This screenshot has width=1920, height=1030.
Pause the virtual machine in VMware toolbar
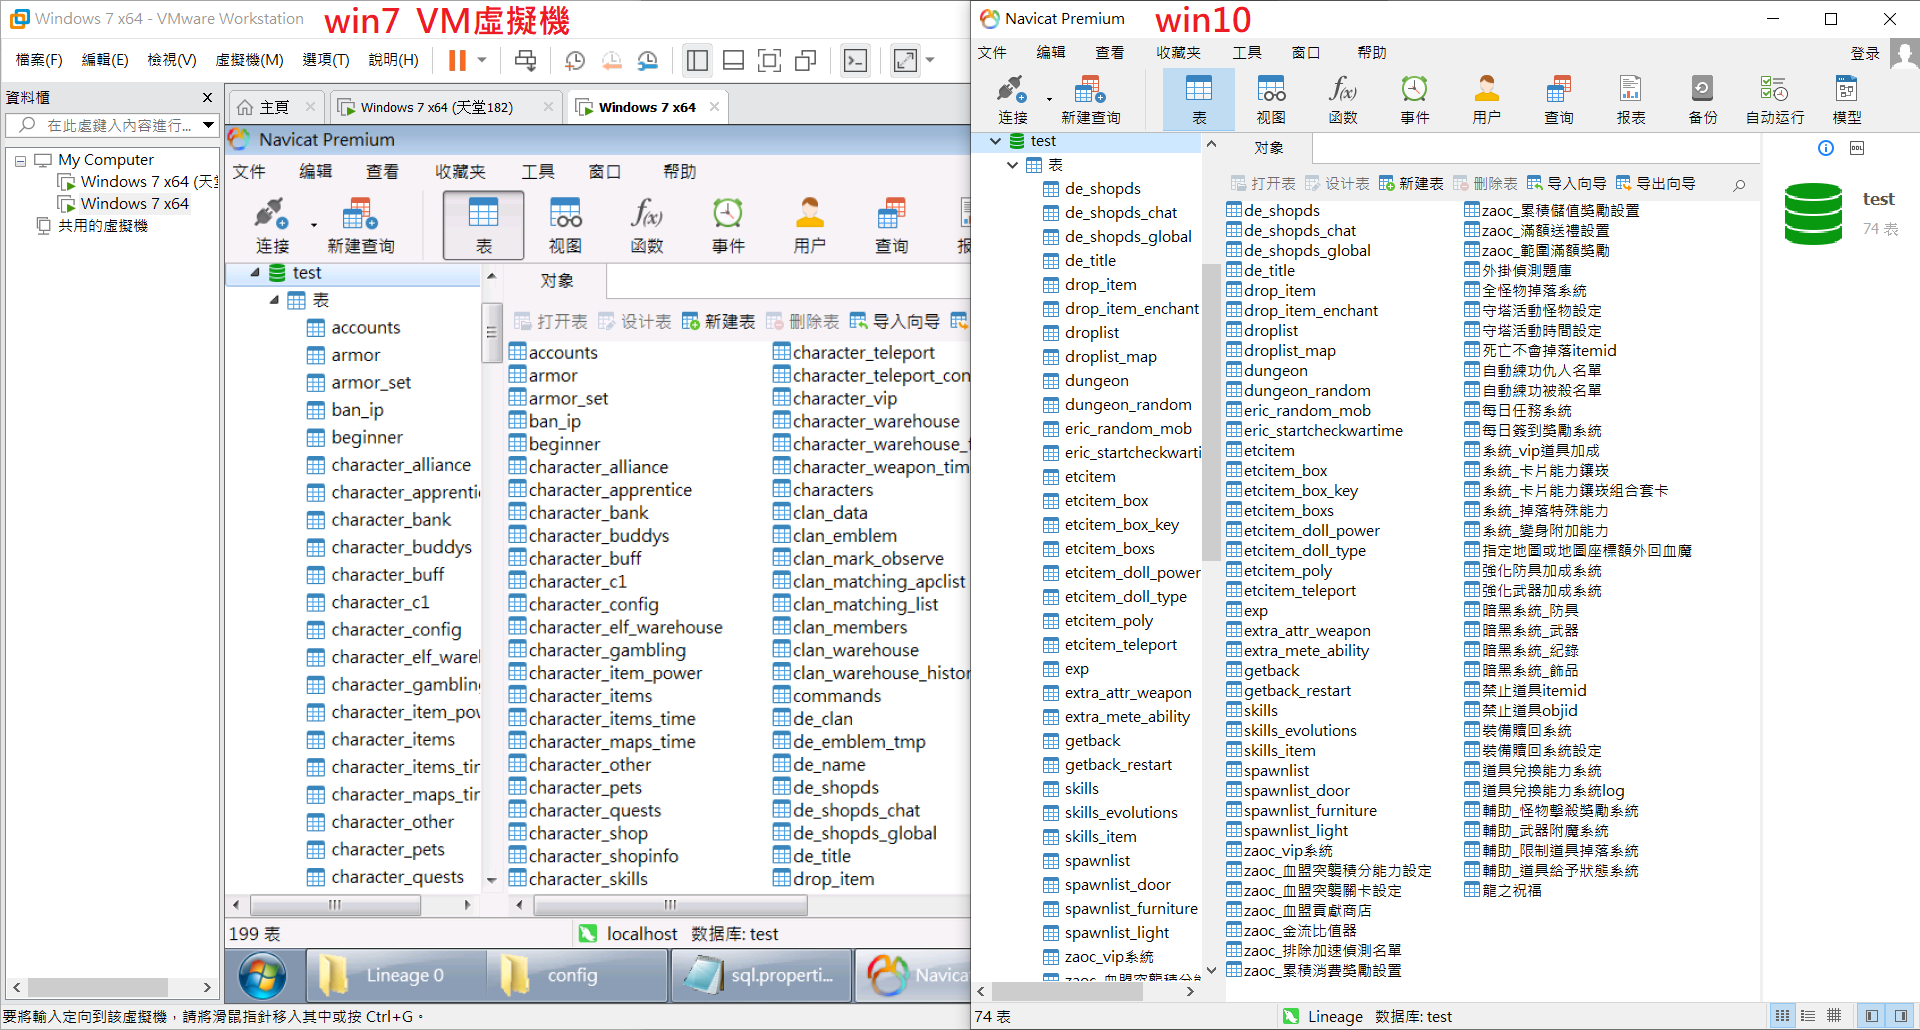tap(457, 61)
